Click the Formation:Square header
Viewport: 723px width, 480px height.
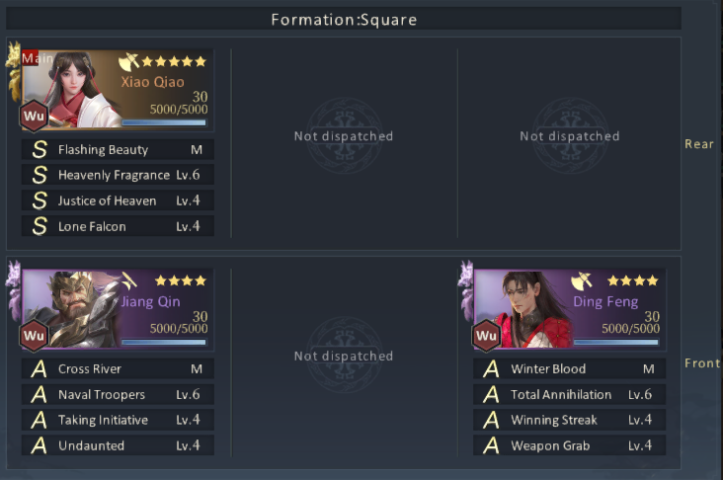(344, 20)
